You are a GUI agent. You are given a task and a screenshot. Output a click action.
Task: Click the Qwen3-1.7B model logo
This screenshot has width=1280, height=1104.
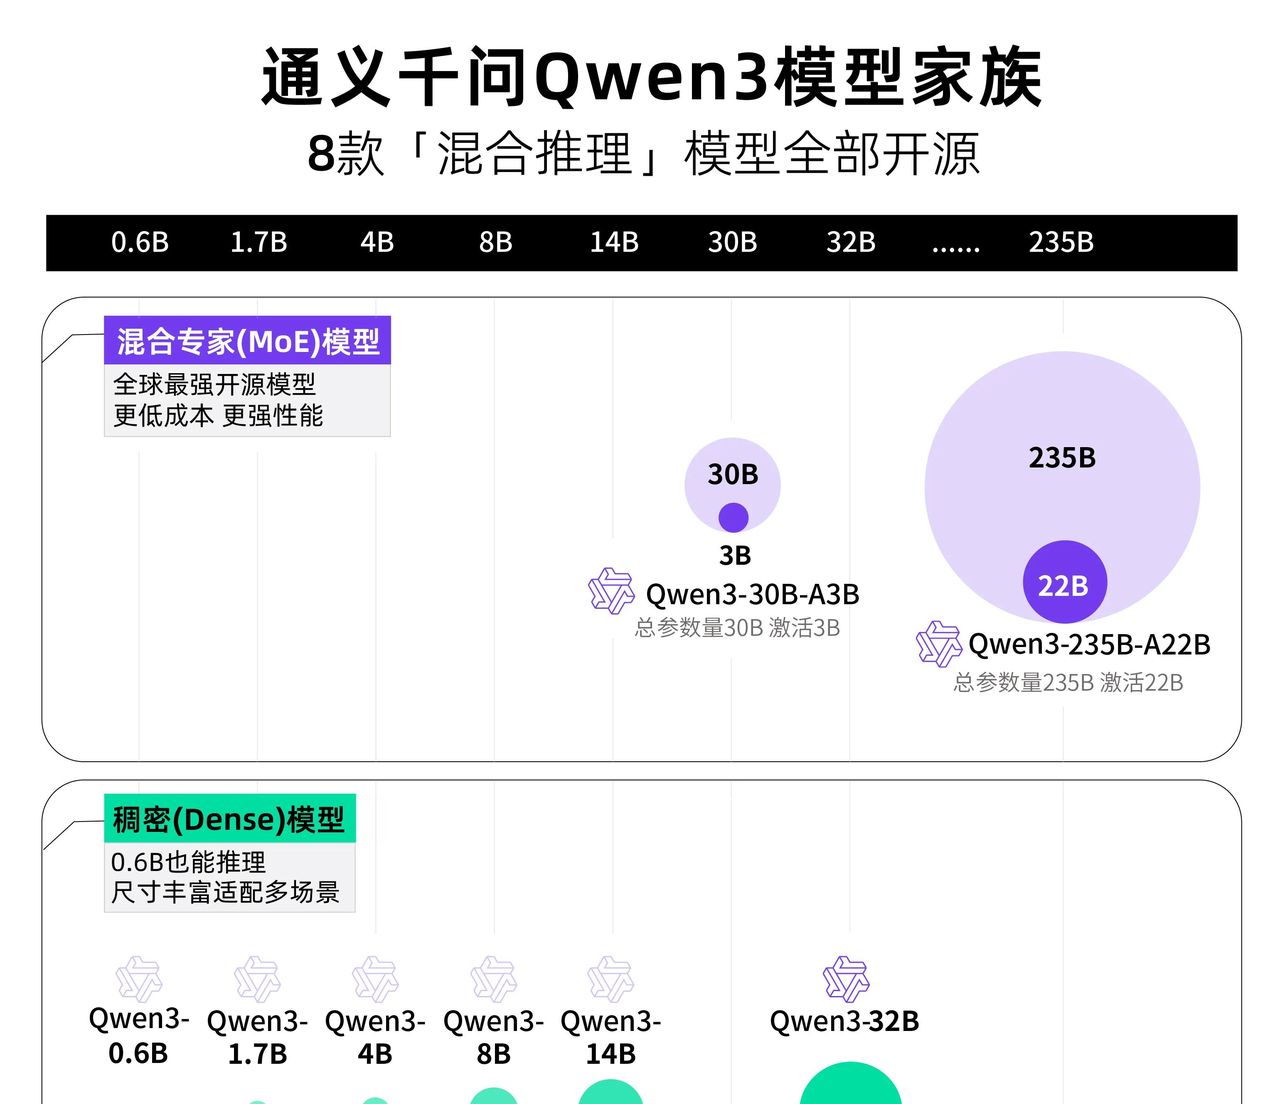258,981
